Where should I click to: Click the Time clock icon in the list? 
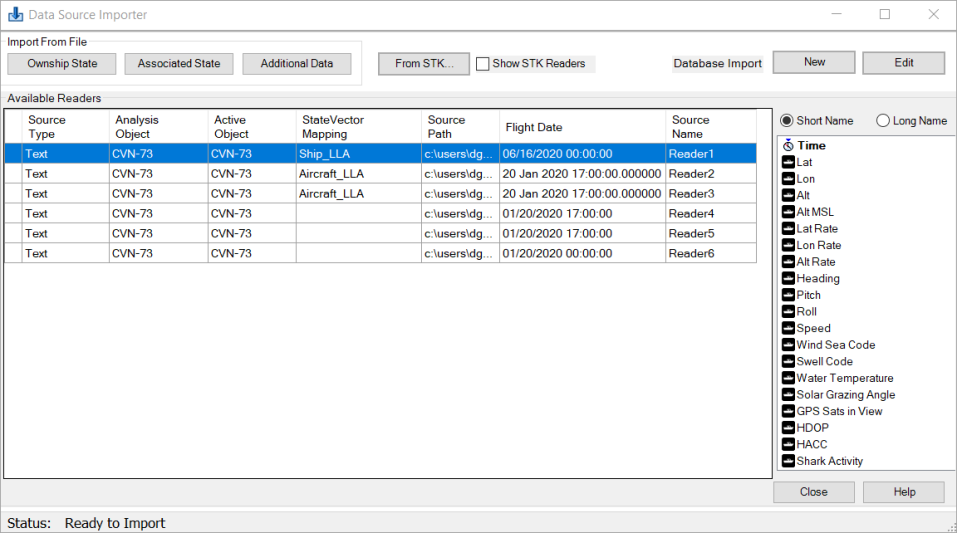(x=788, y=146)
